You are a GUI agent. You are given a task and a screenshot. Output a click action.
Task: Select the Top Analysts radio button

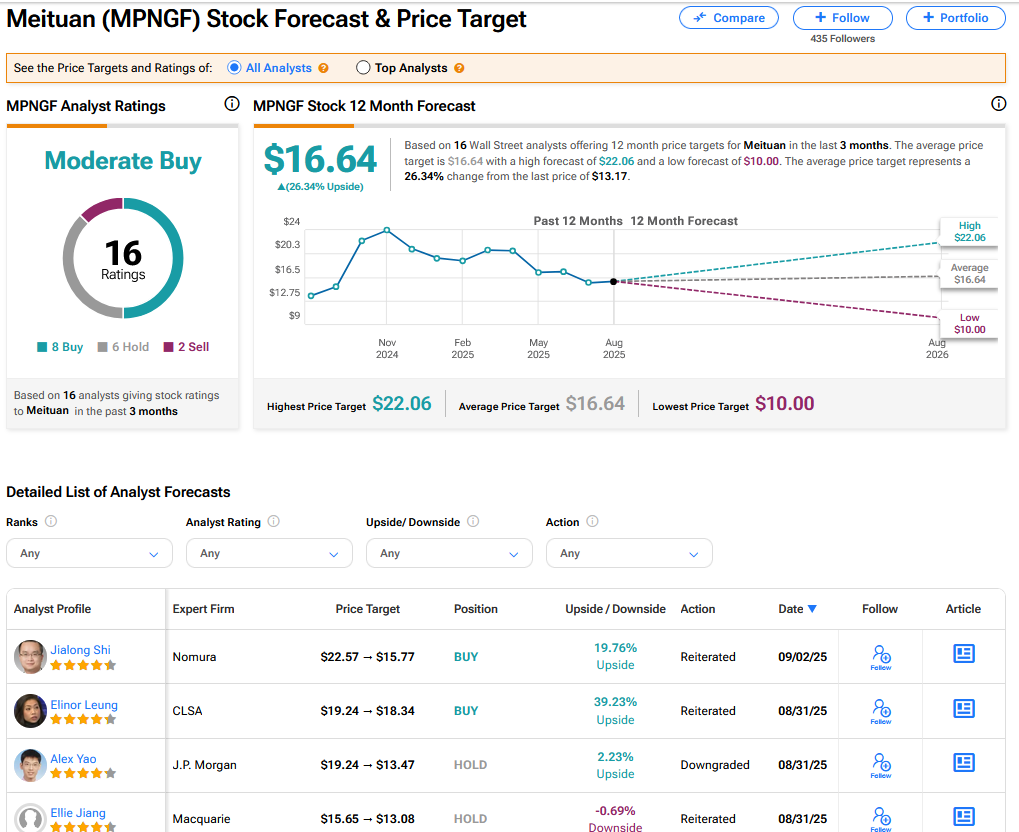pyautogui.click(x=363, y=68)
